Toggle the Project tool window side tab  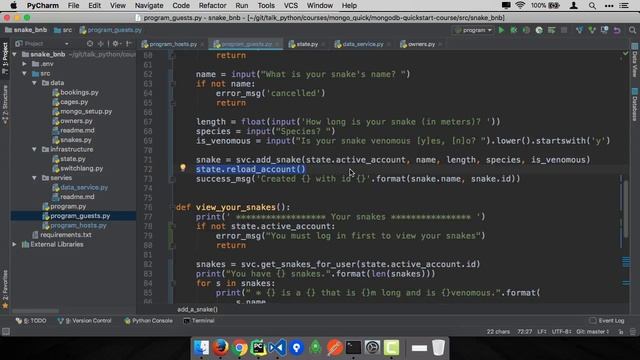pos(5,59)
